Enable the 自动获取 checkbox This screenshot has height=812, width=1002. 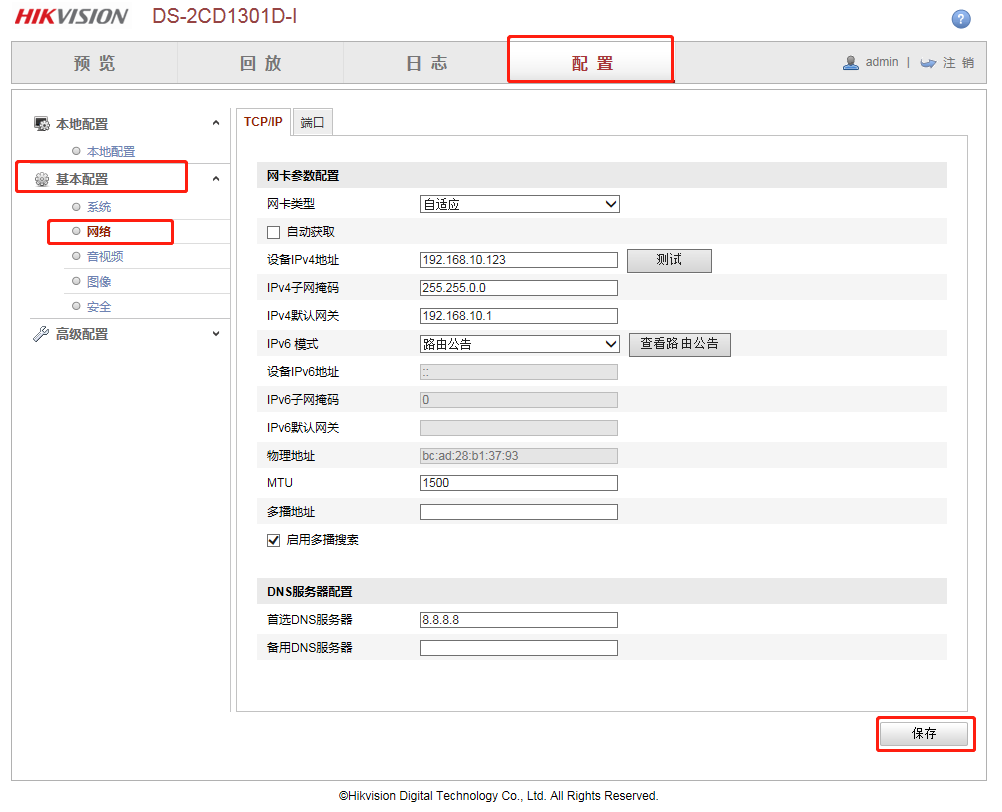coord(273,232)
